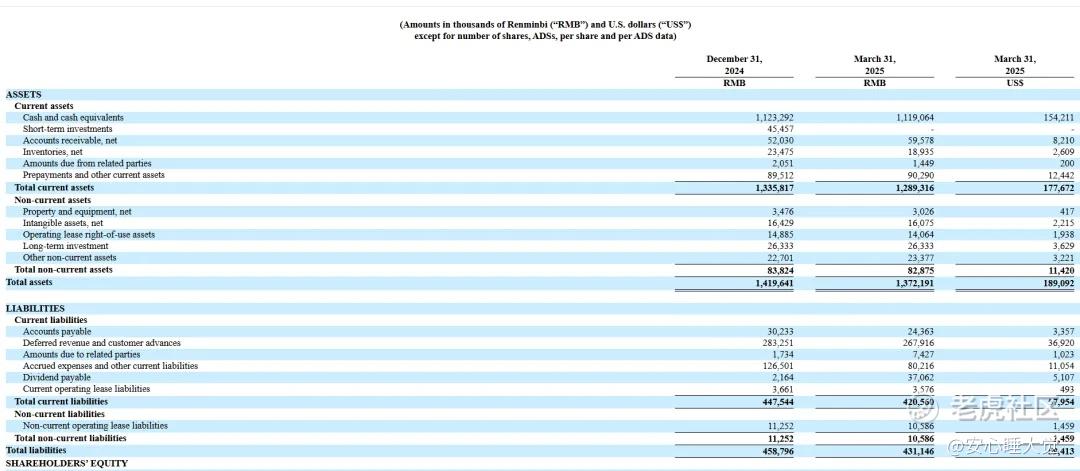Select the bold "Total liabilities" label
Viewport: 1080px width, 471px height.
tap(36, 450)
